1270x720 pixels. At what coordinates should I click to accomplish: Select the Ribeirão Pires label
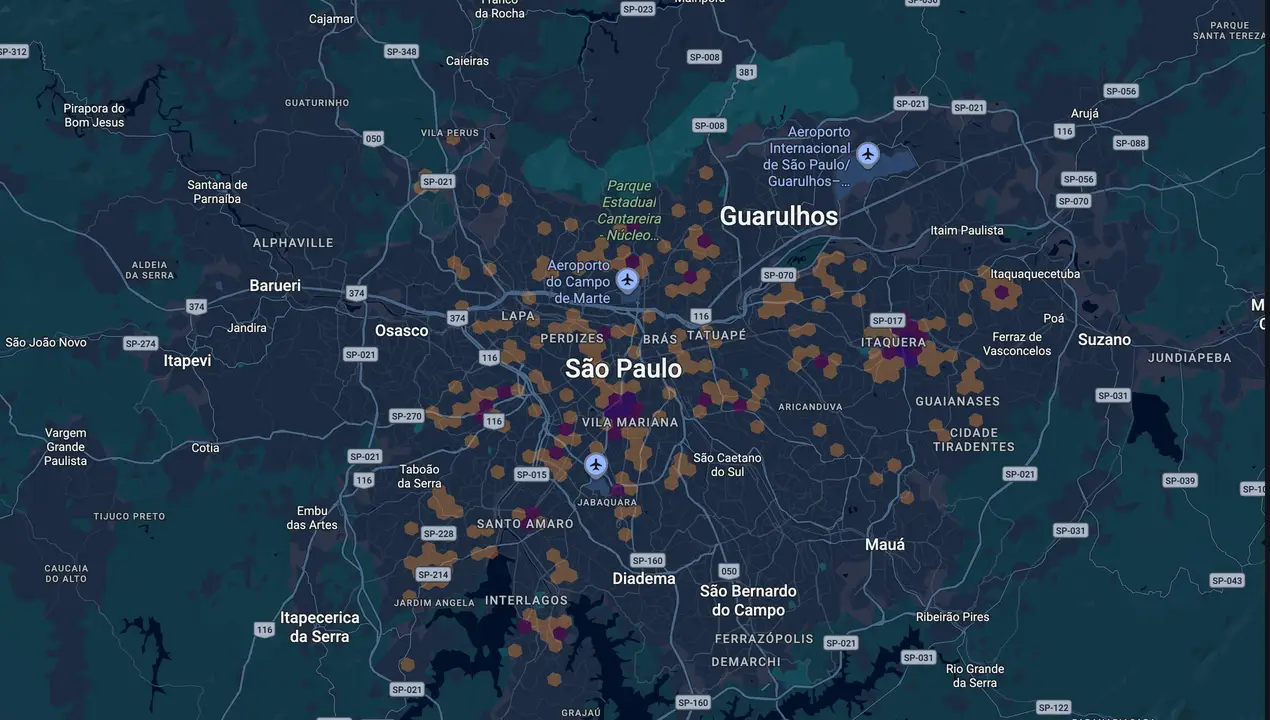click(952, 617)
